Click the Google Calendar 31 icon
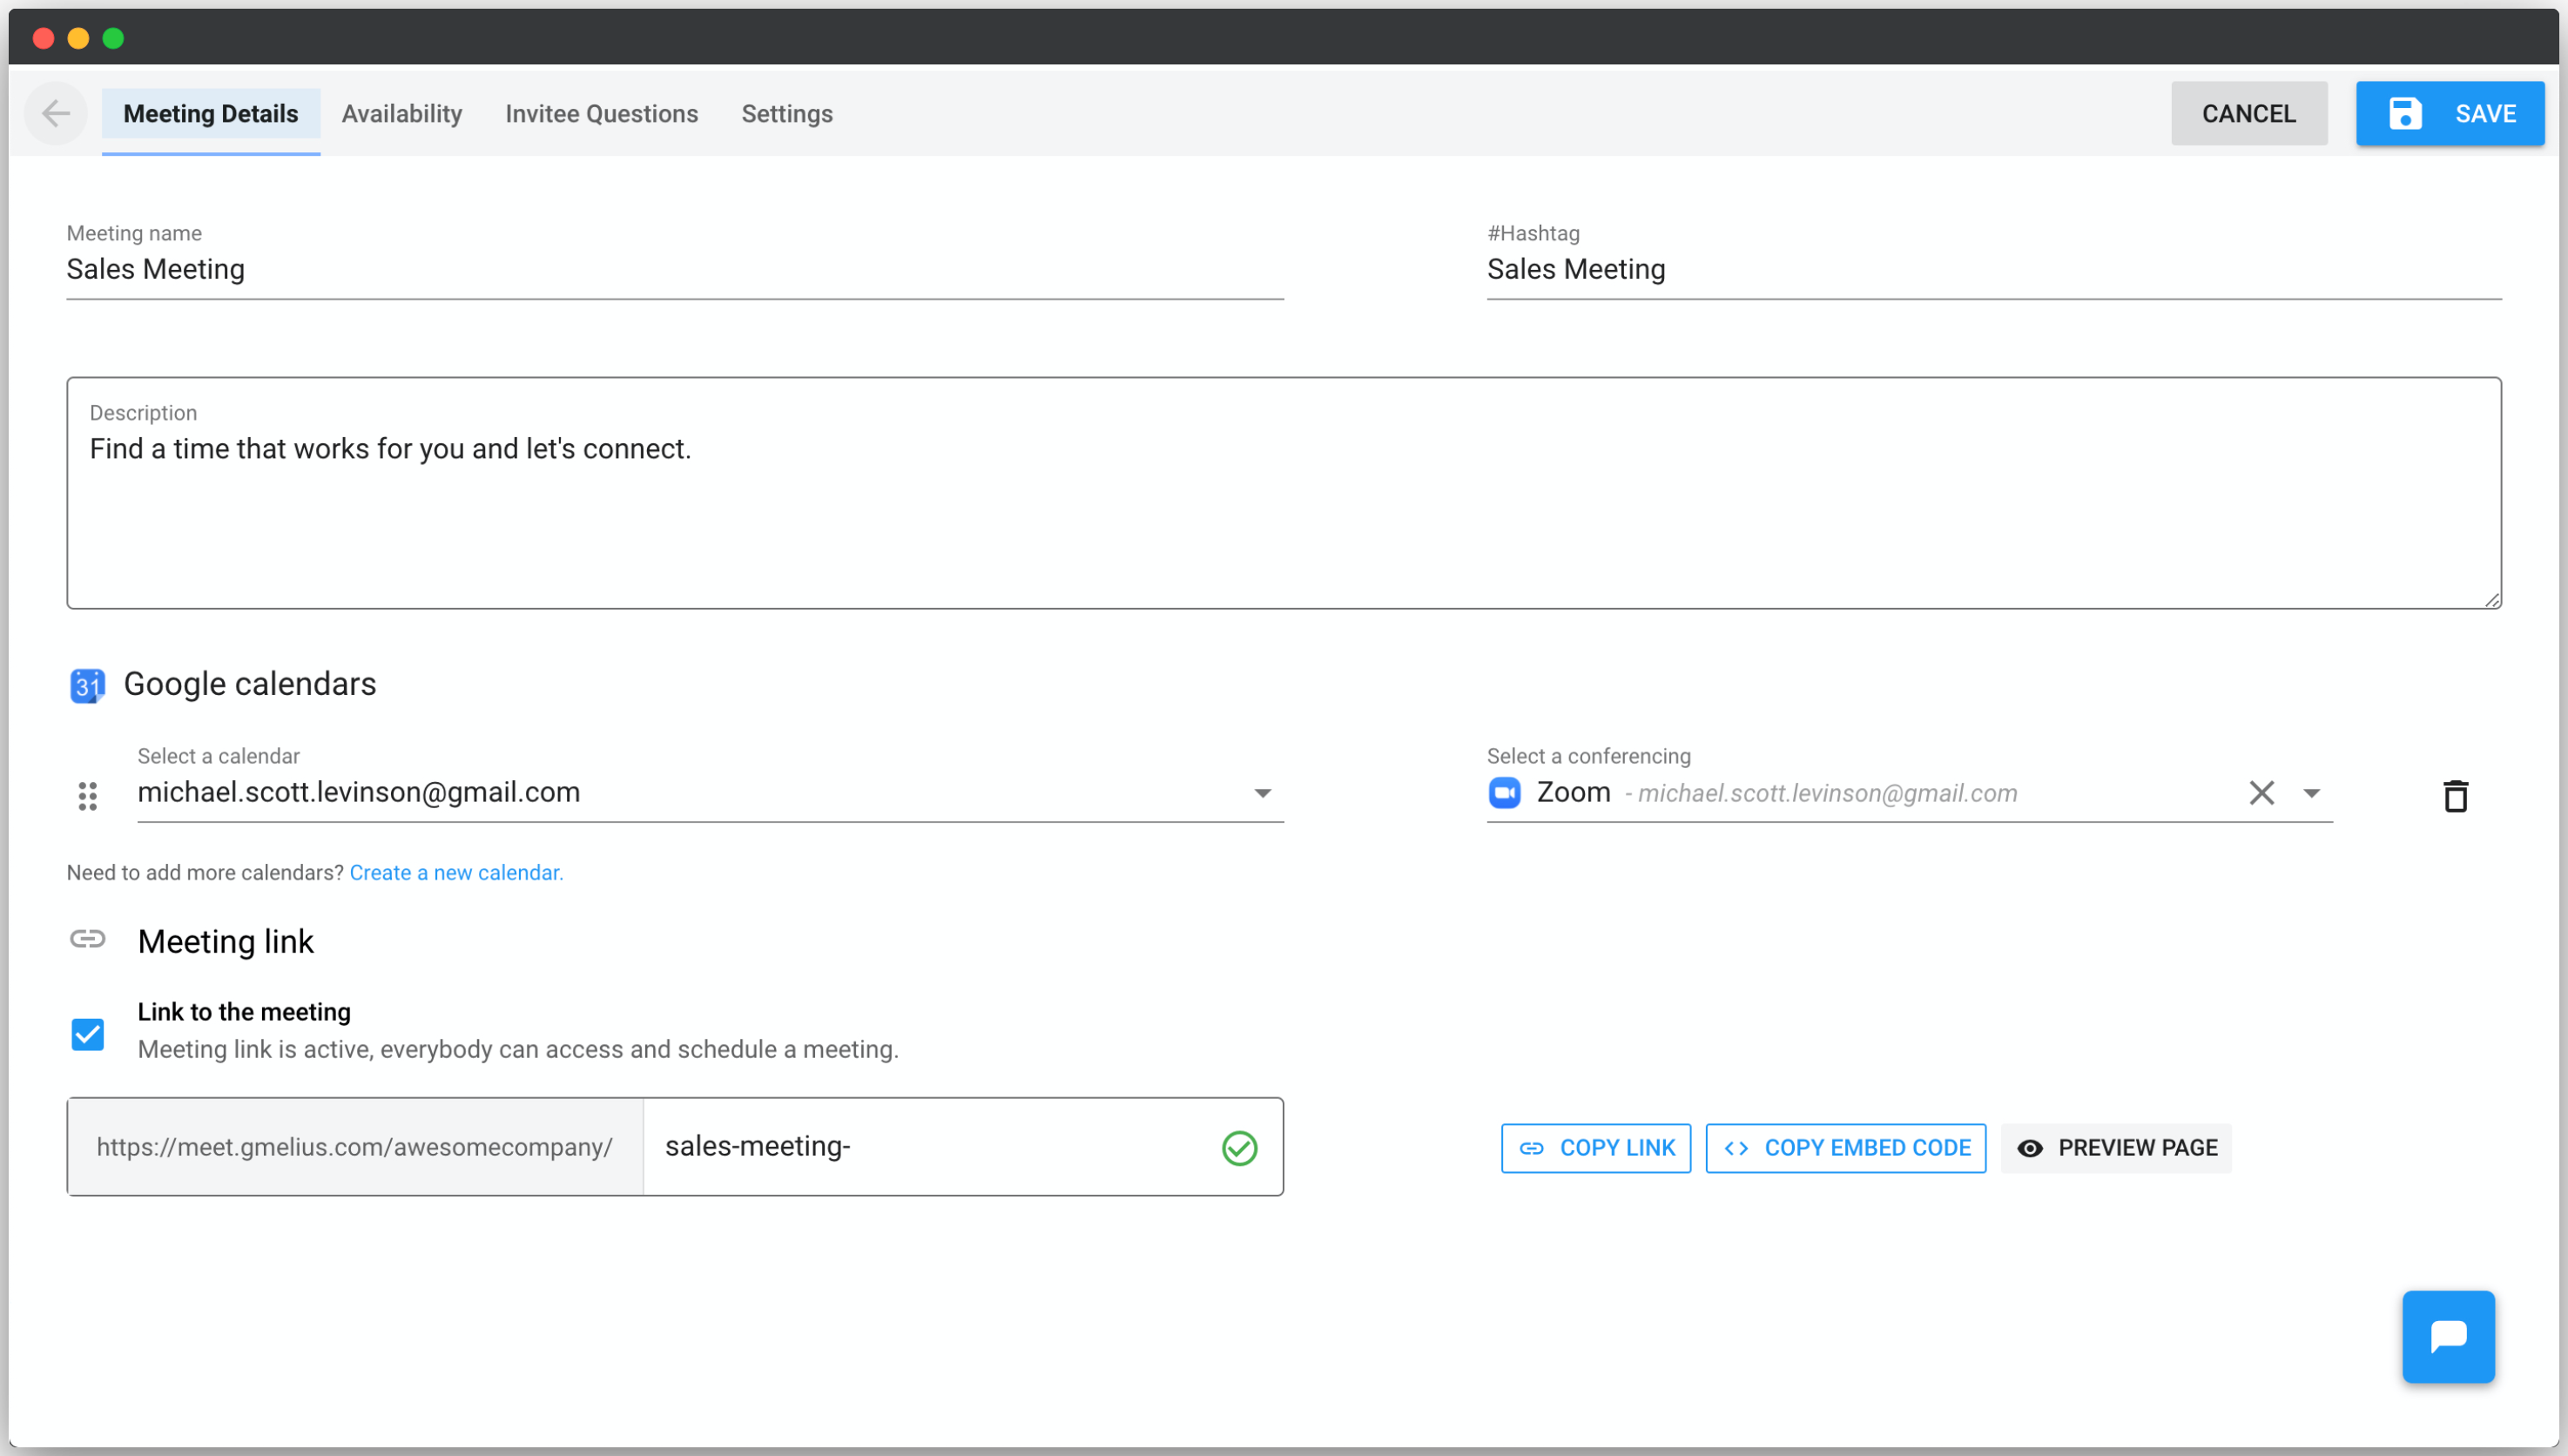Image resolution: width=2568 pixels, height=1456 pixels. point(88,685)
